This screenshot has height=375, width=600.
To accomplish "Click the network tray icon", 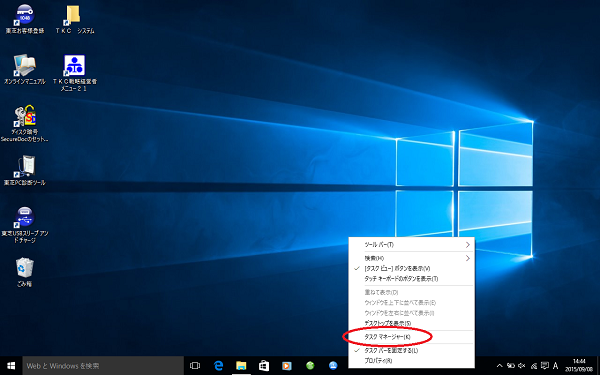I will click(534, 366).
